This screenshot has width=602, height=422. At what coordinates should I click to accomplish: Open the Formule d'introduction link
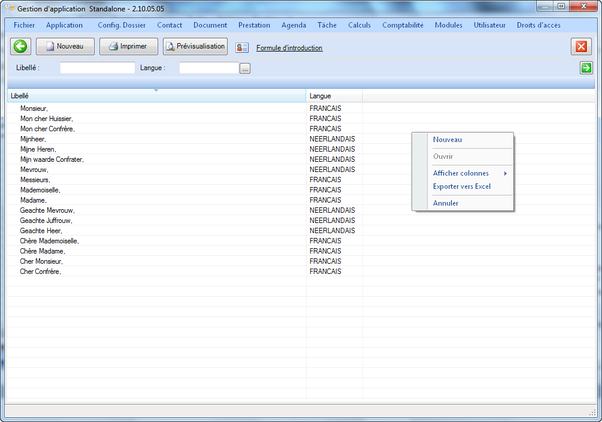pos(287,47)
